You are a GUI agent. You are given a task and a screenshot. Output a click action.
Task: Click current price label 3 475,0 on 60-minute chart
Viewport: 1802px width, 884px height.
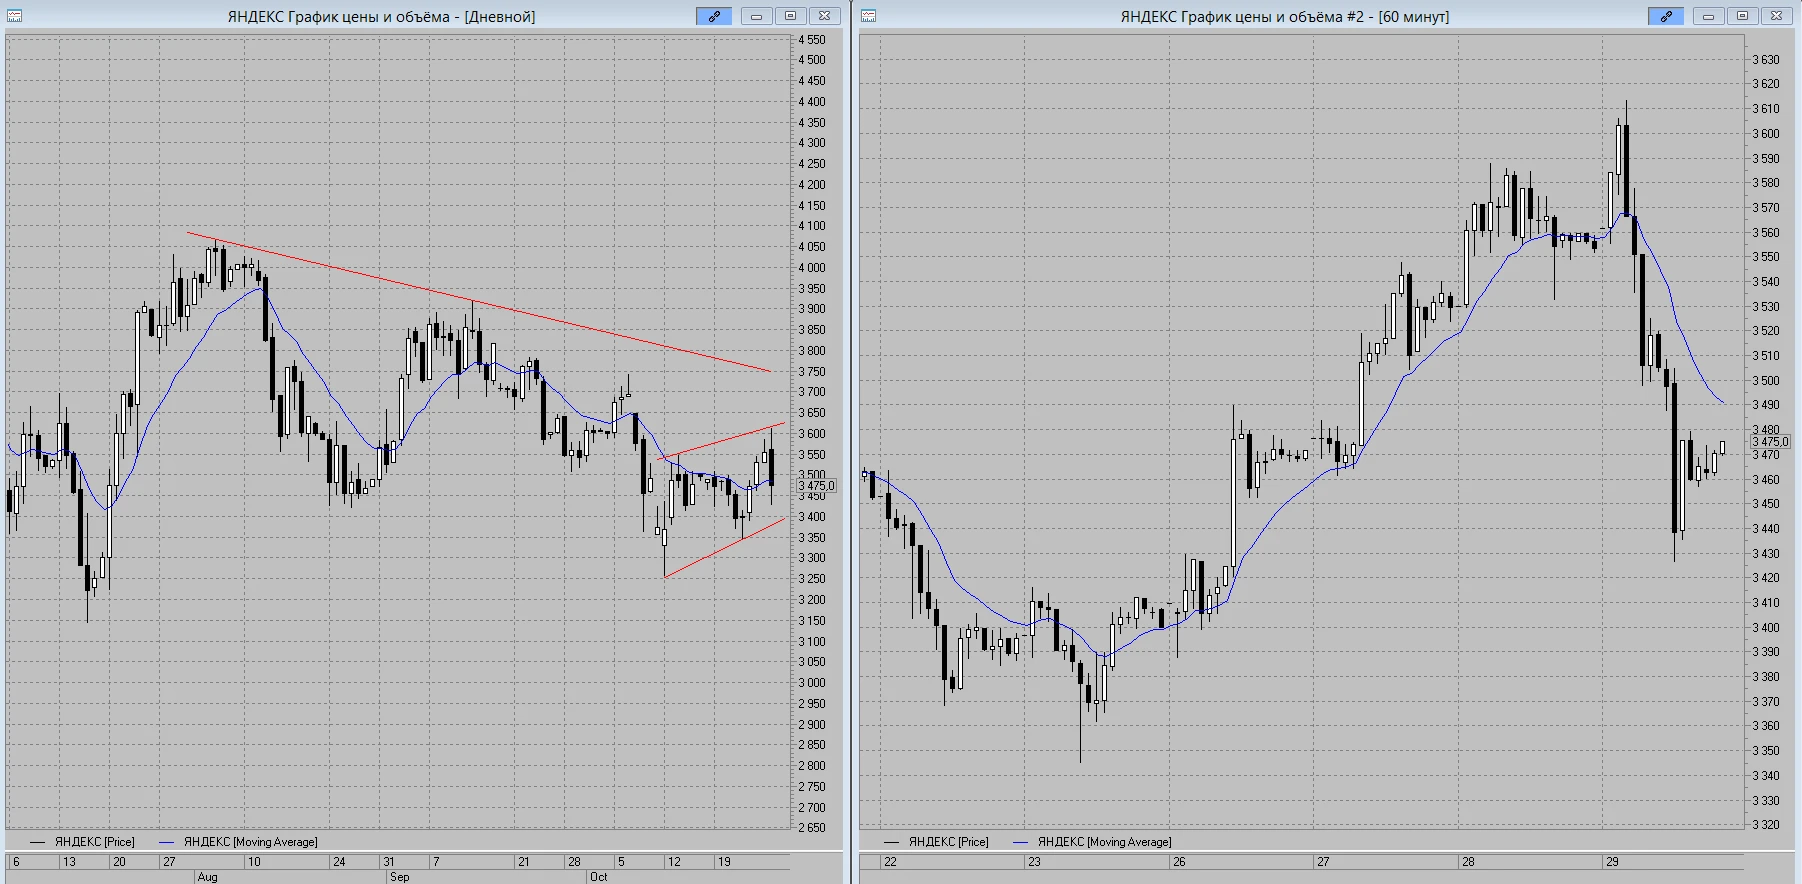1770,441
